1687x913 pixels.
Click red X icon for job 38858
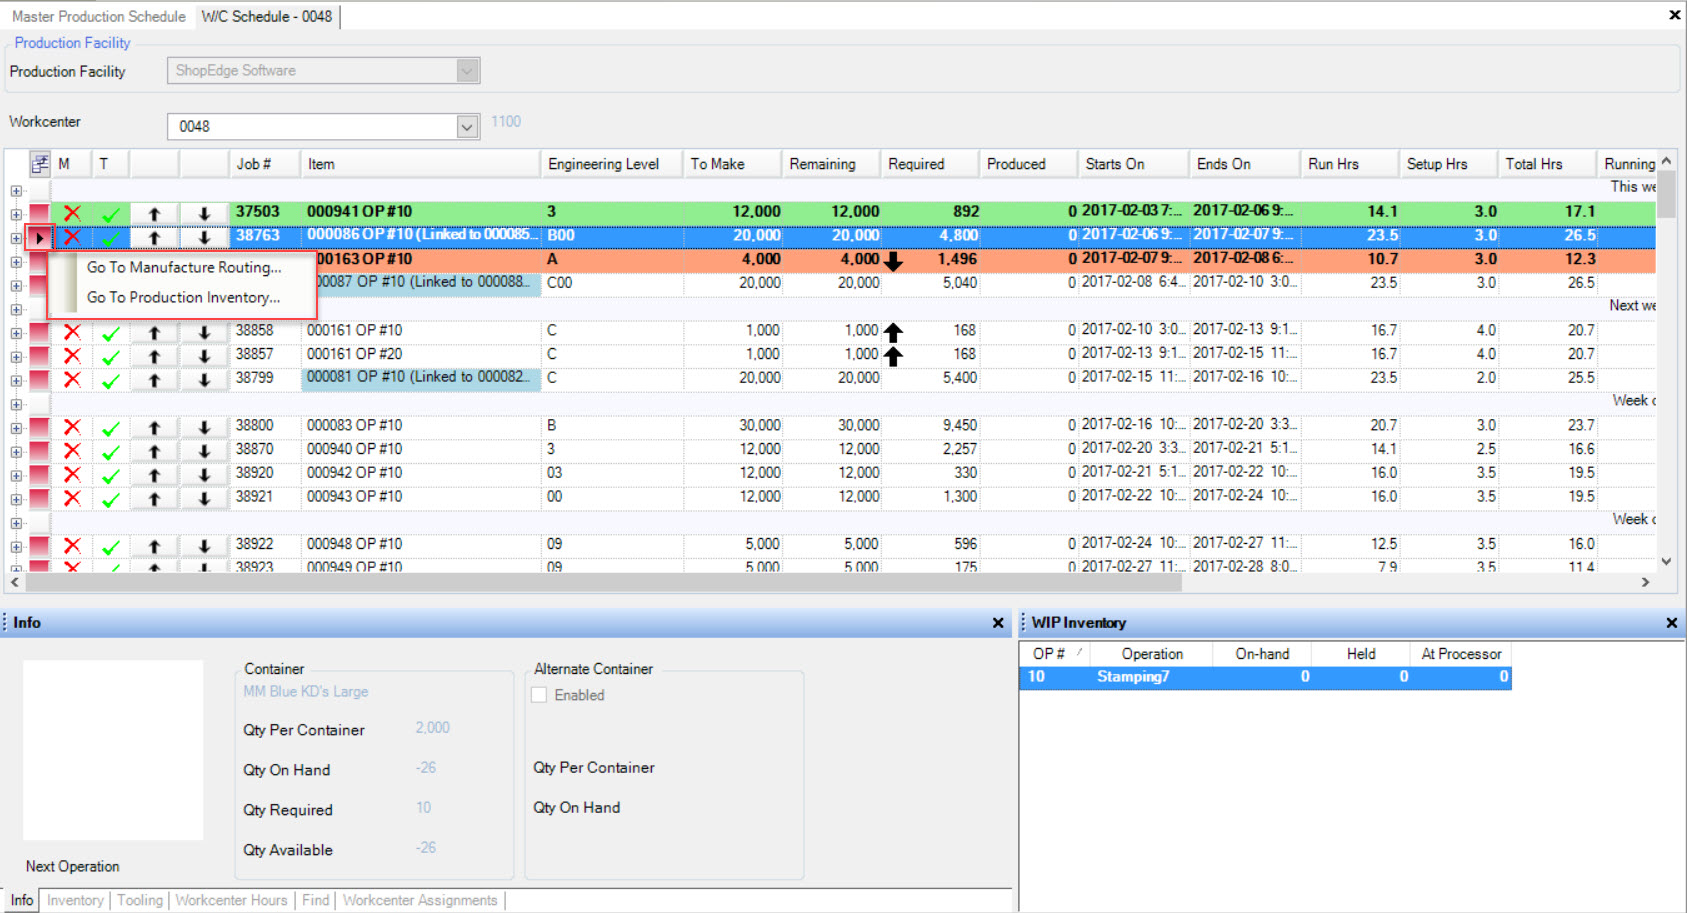pyautogui.click(x=72, y=332)
